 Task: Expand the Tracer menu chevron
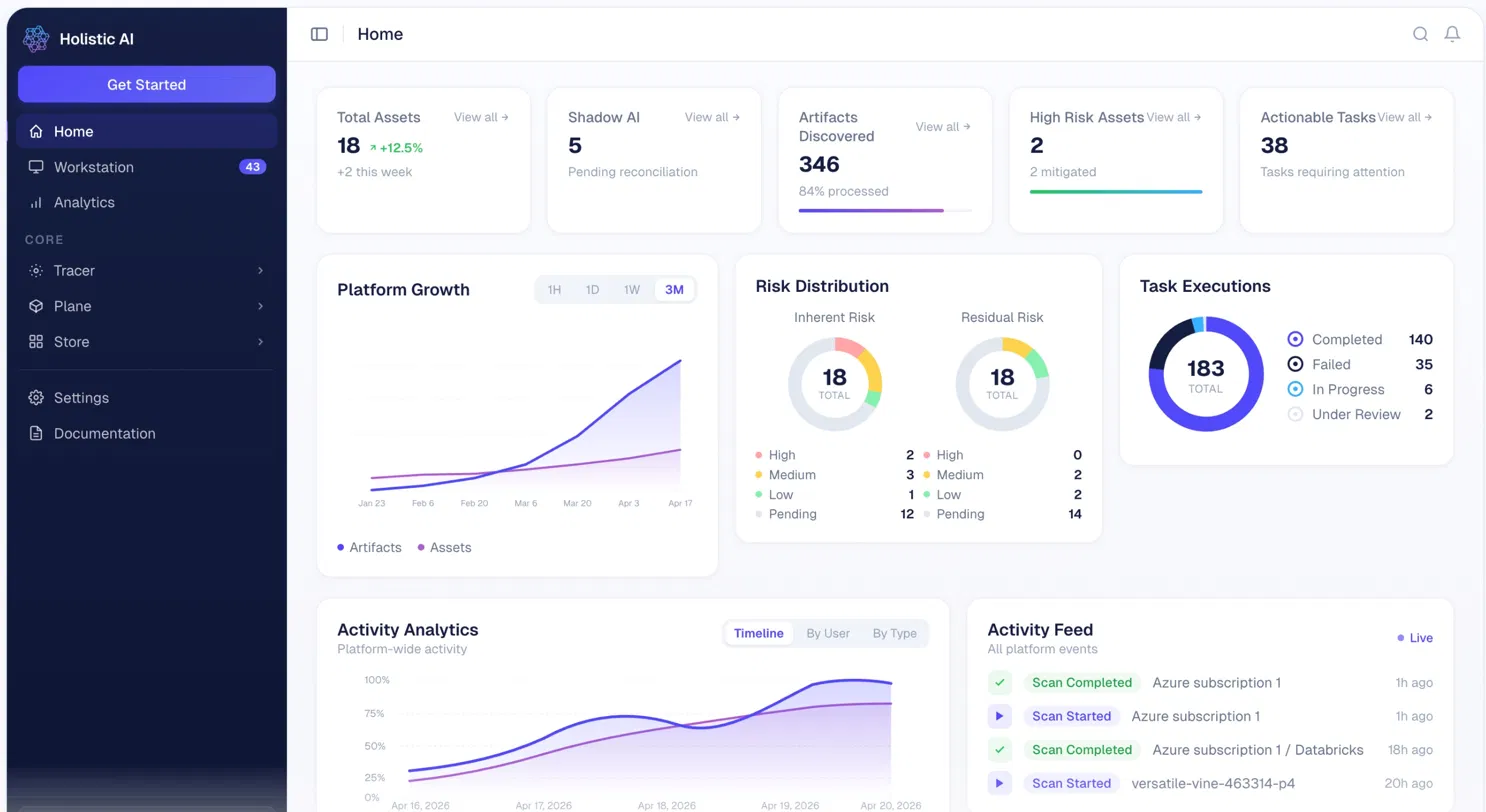point(260,271)
